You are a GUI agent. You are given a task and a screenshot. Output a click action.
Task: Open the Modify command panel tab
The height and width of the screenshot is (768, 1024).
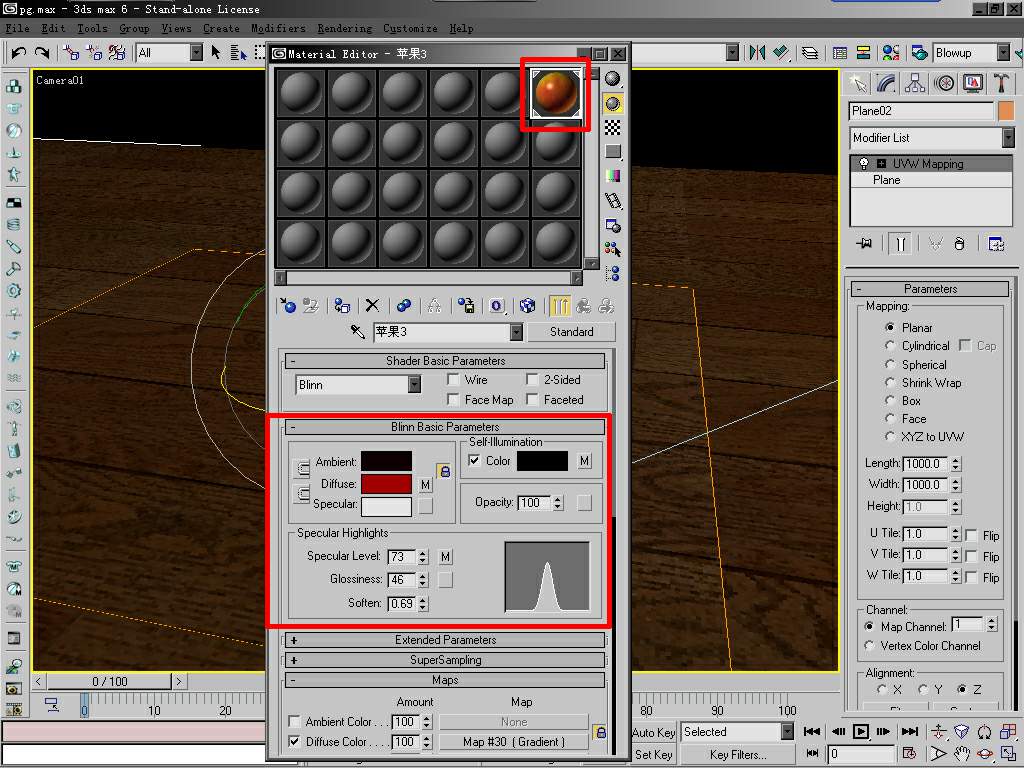point(887,83)
